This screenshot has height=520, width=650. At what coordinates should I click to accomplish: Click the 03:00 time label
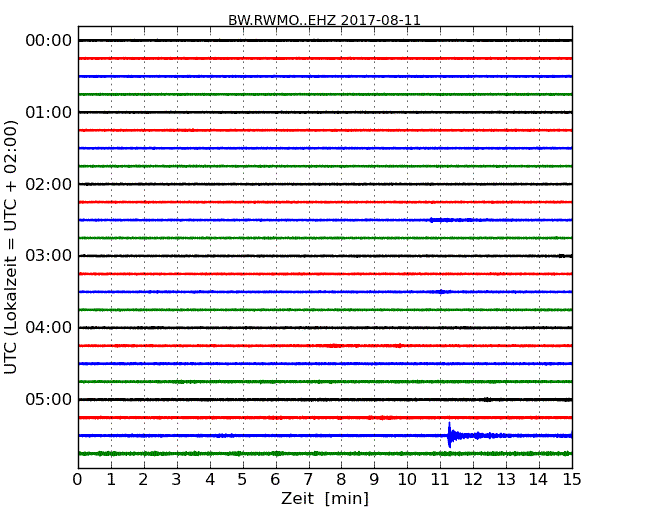(49, 256)
